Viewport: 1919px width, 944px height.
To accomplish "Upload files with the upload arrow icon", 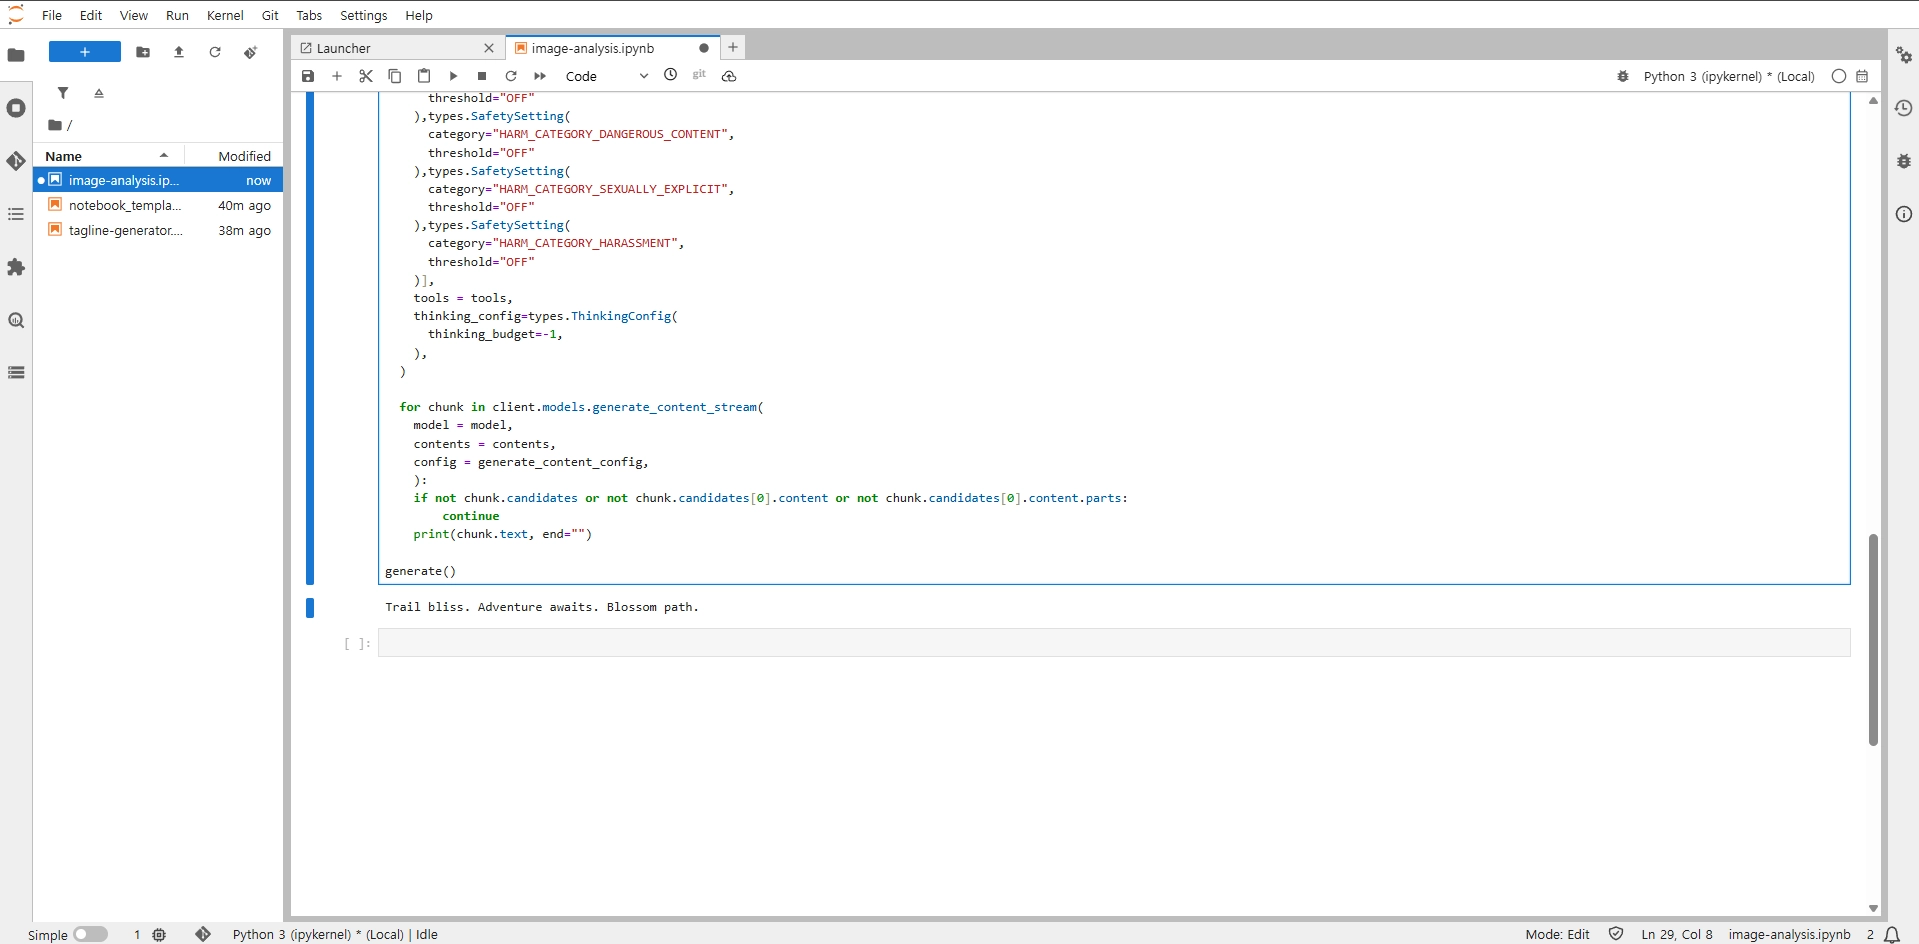I will (179, 52).
